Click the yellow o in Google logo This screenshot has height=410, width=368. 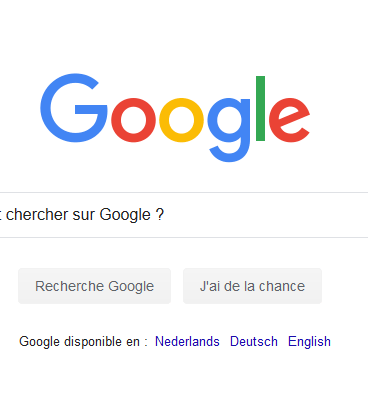pos(181,120)
